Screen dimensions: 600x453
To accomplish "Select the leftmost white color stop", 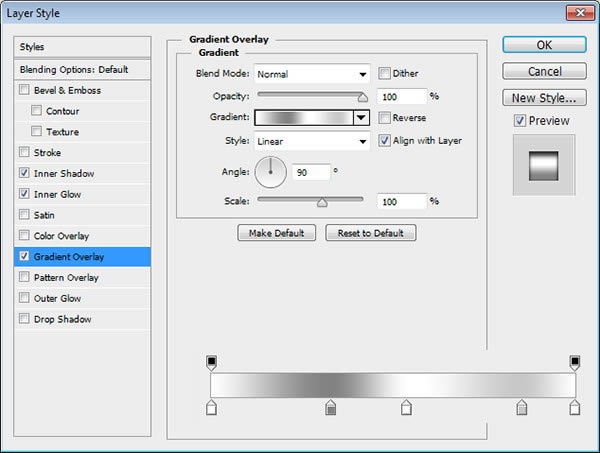I will [x=211, y=407].
